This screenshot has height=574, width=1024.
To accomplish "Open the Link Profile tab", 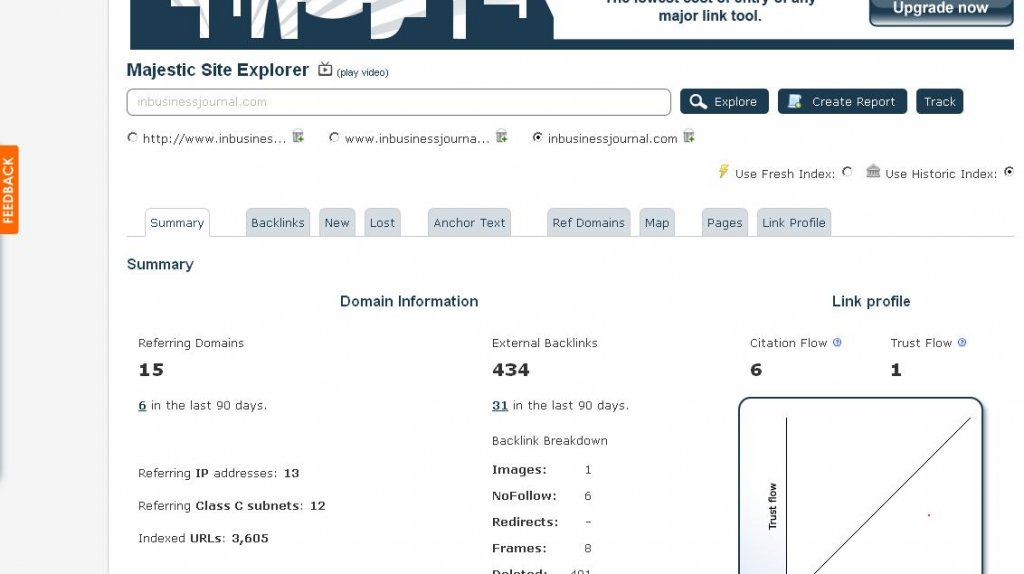I will tap(793, 223).
